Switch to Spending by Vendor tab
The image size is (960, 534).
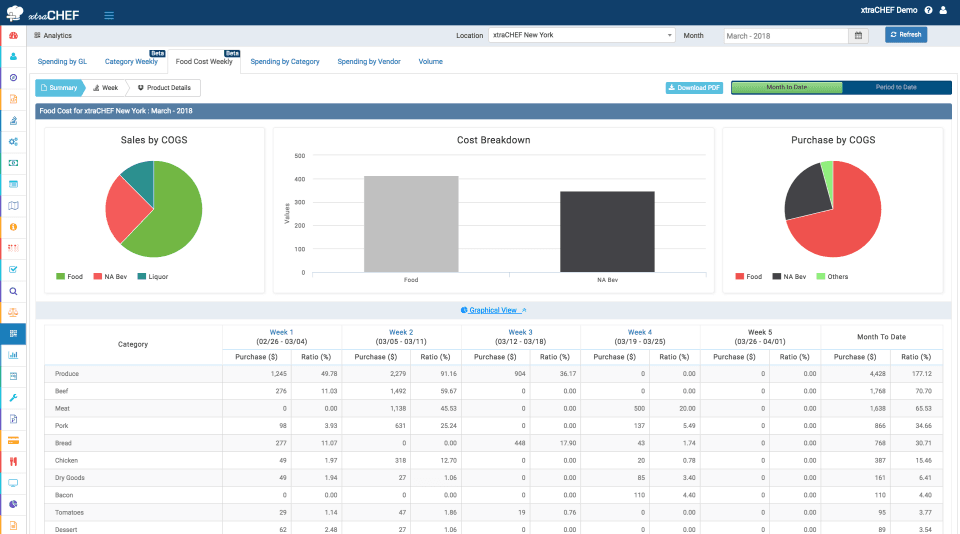(369, 61)
